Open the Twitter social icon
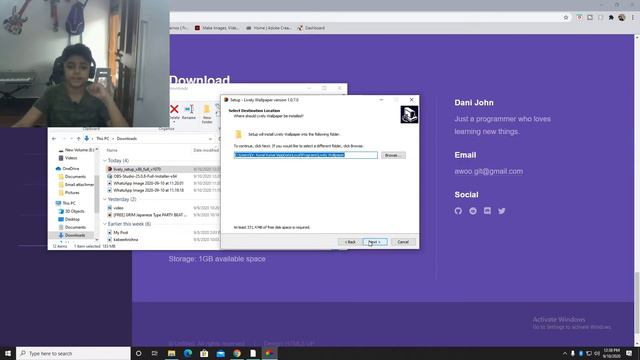This screenshot has width=640, height=360. click(x=502, y=211)
